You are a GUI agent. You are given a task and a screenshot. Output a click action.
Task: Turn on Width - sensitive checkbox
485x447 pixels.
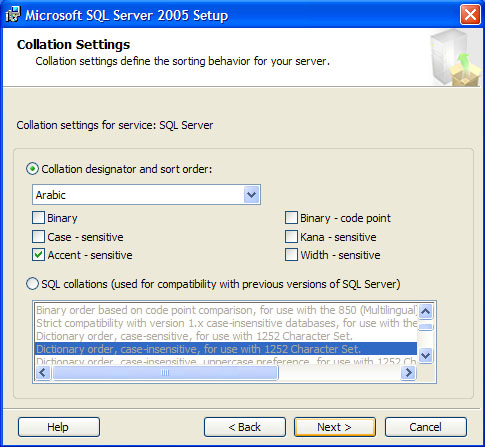click(291, 255)
